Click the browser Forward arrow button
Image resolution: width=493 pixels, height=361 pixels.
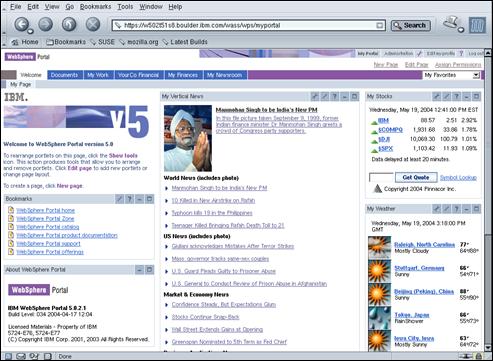coord(45,24)
